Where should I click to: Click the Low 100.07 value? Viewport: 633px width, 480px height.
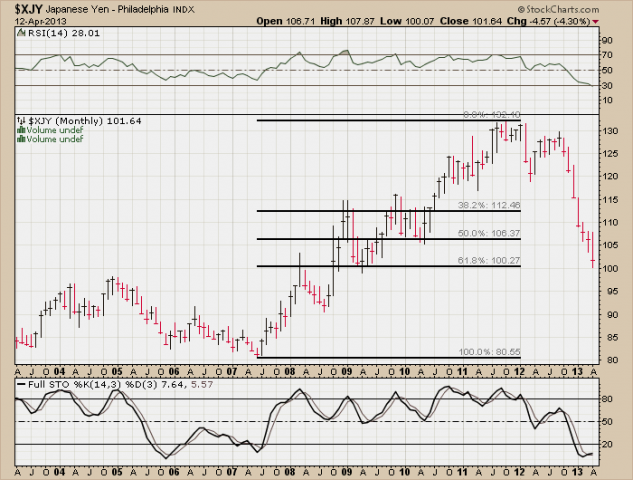(407, 21)
